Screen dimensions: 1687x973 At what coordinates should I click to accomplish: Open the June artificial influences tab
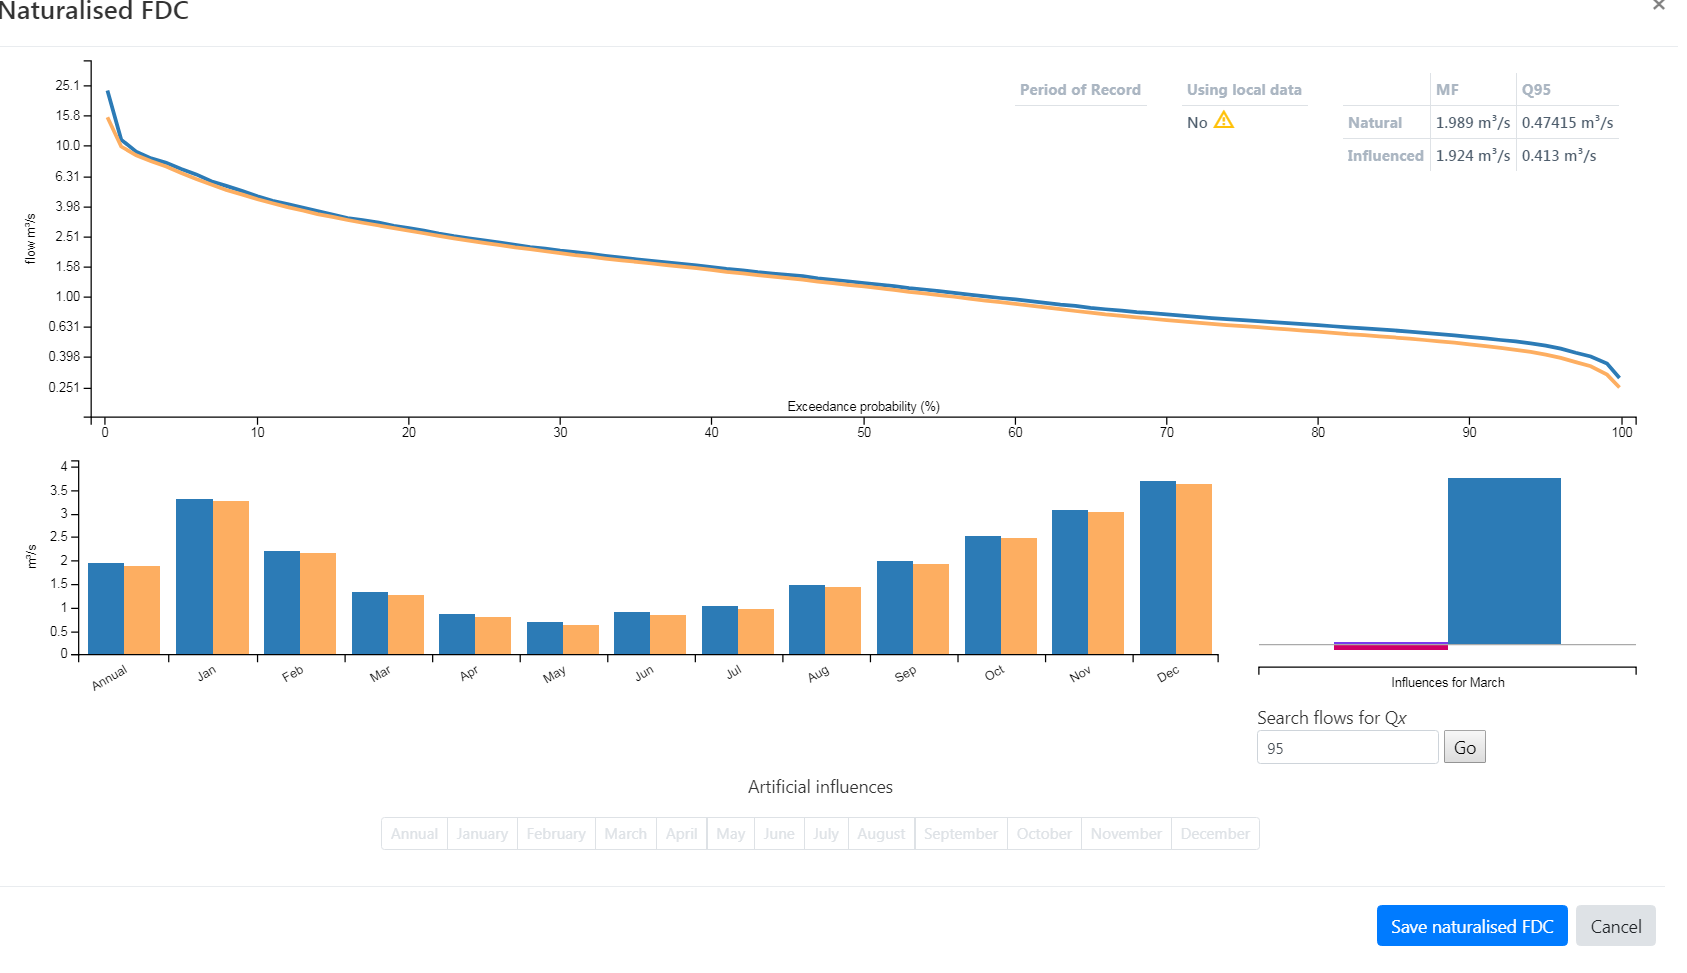point(779,834)
